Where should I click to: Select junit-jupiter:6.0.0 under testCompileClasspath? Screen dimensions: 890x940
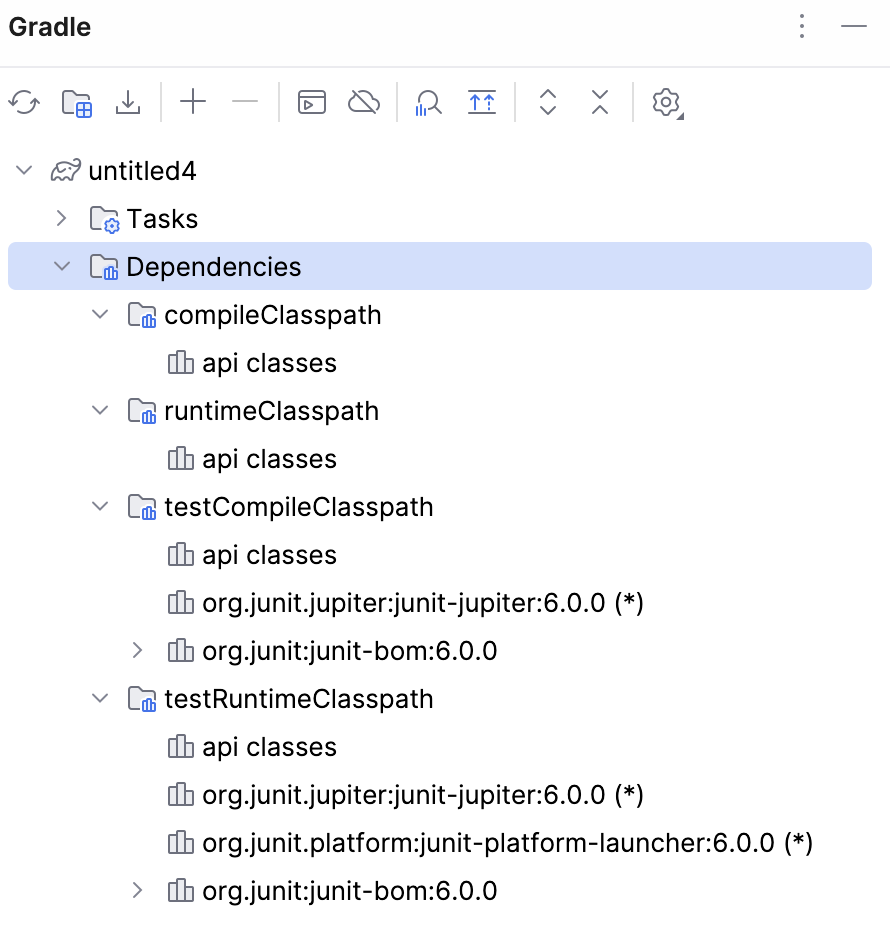(x=440, y=602)
